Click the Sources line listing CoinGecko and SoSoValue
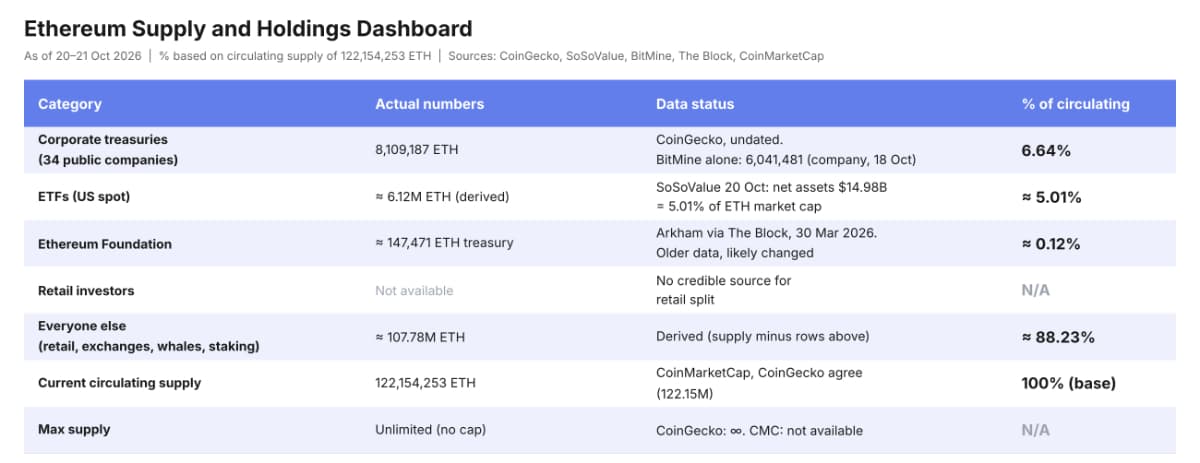The image size is (1200, 463). [x=636, y=56]
